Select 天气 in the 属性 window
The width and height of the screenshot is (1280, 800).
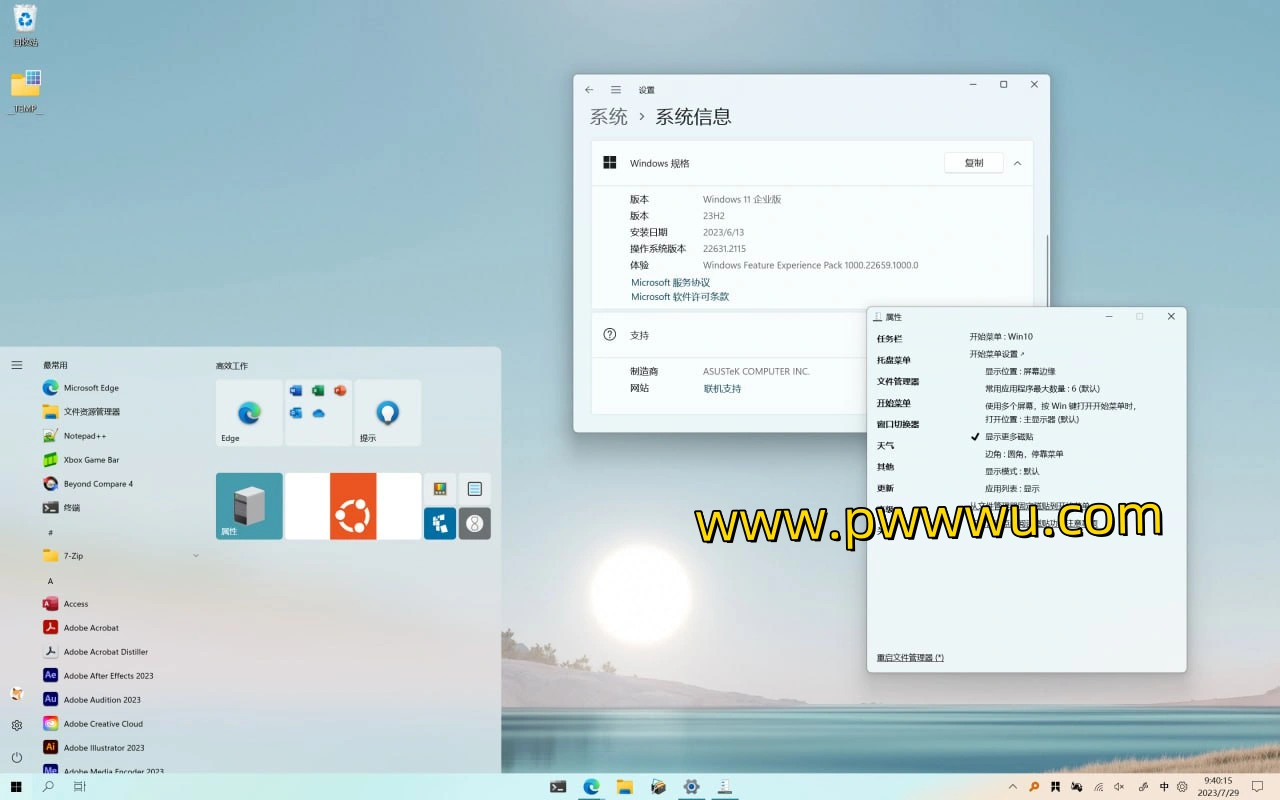point(886,446)
